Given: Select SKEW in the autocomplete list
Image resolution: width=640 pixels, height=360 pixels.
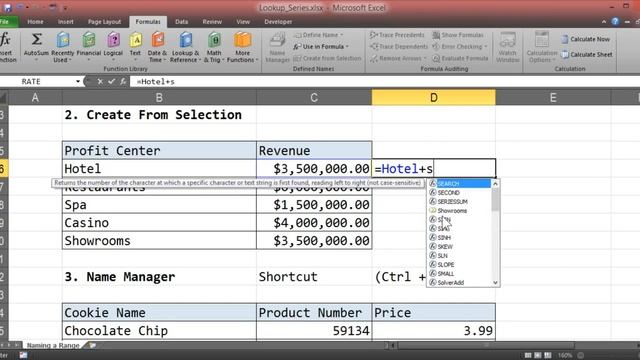Looking at the screenshot, I should (459, 247).
